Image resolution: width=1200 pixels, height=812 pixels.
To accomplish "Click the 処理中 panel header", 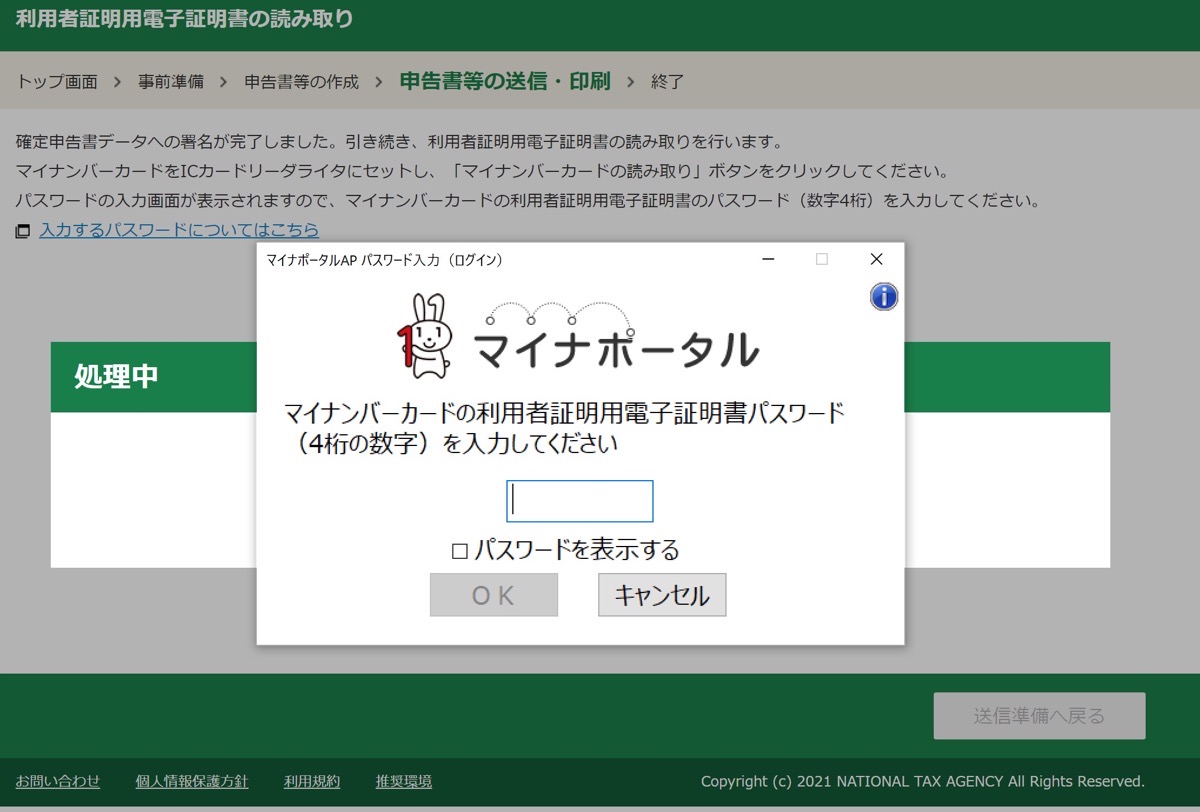I will [x=580, y=377].
